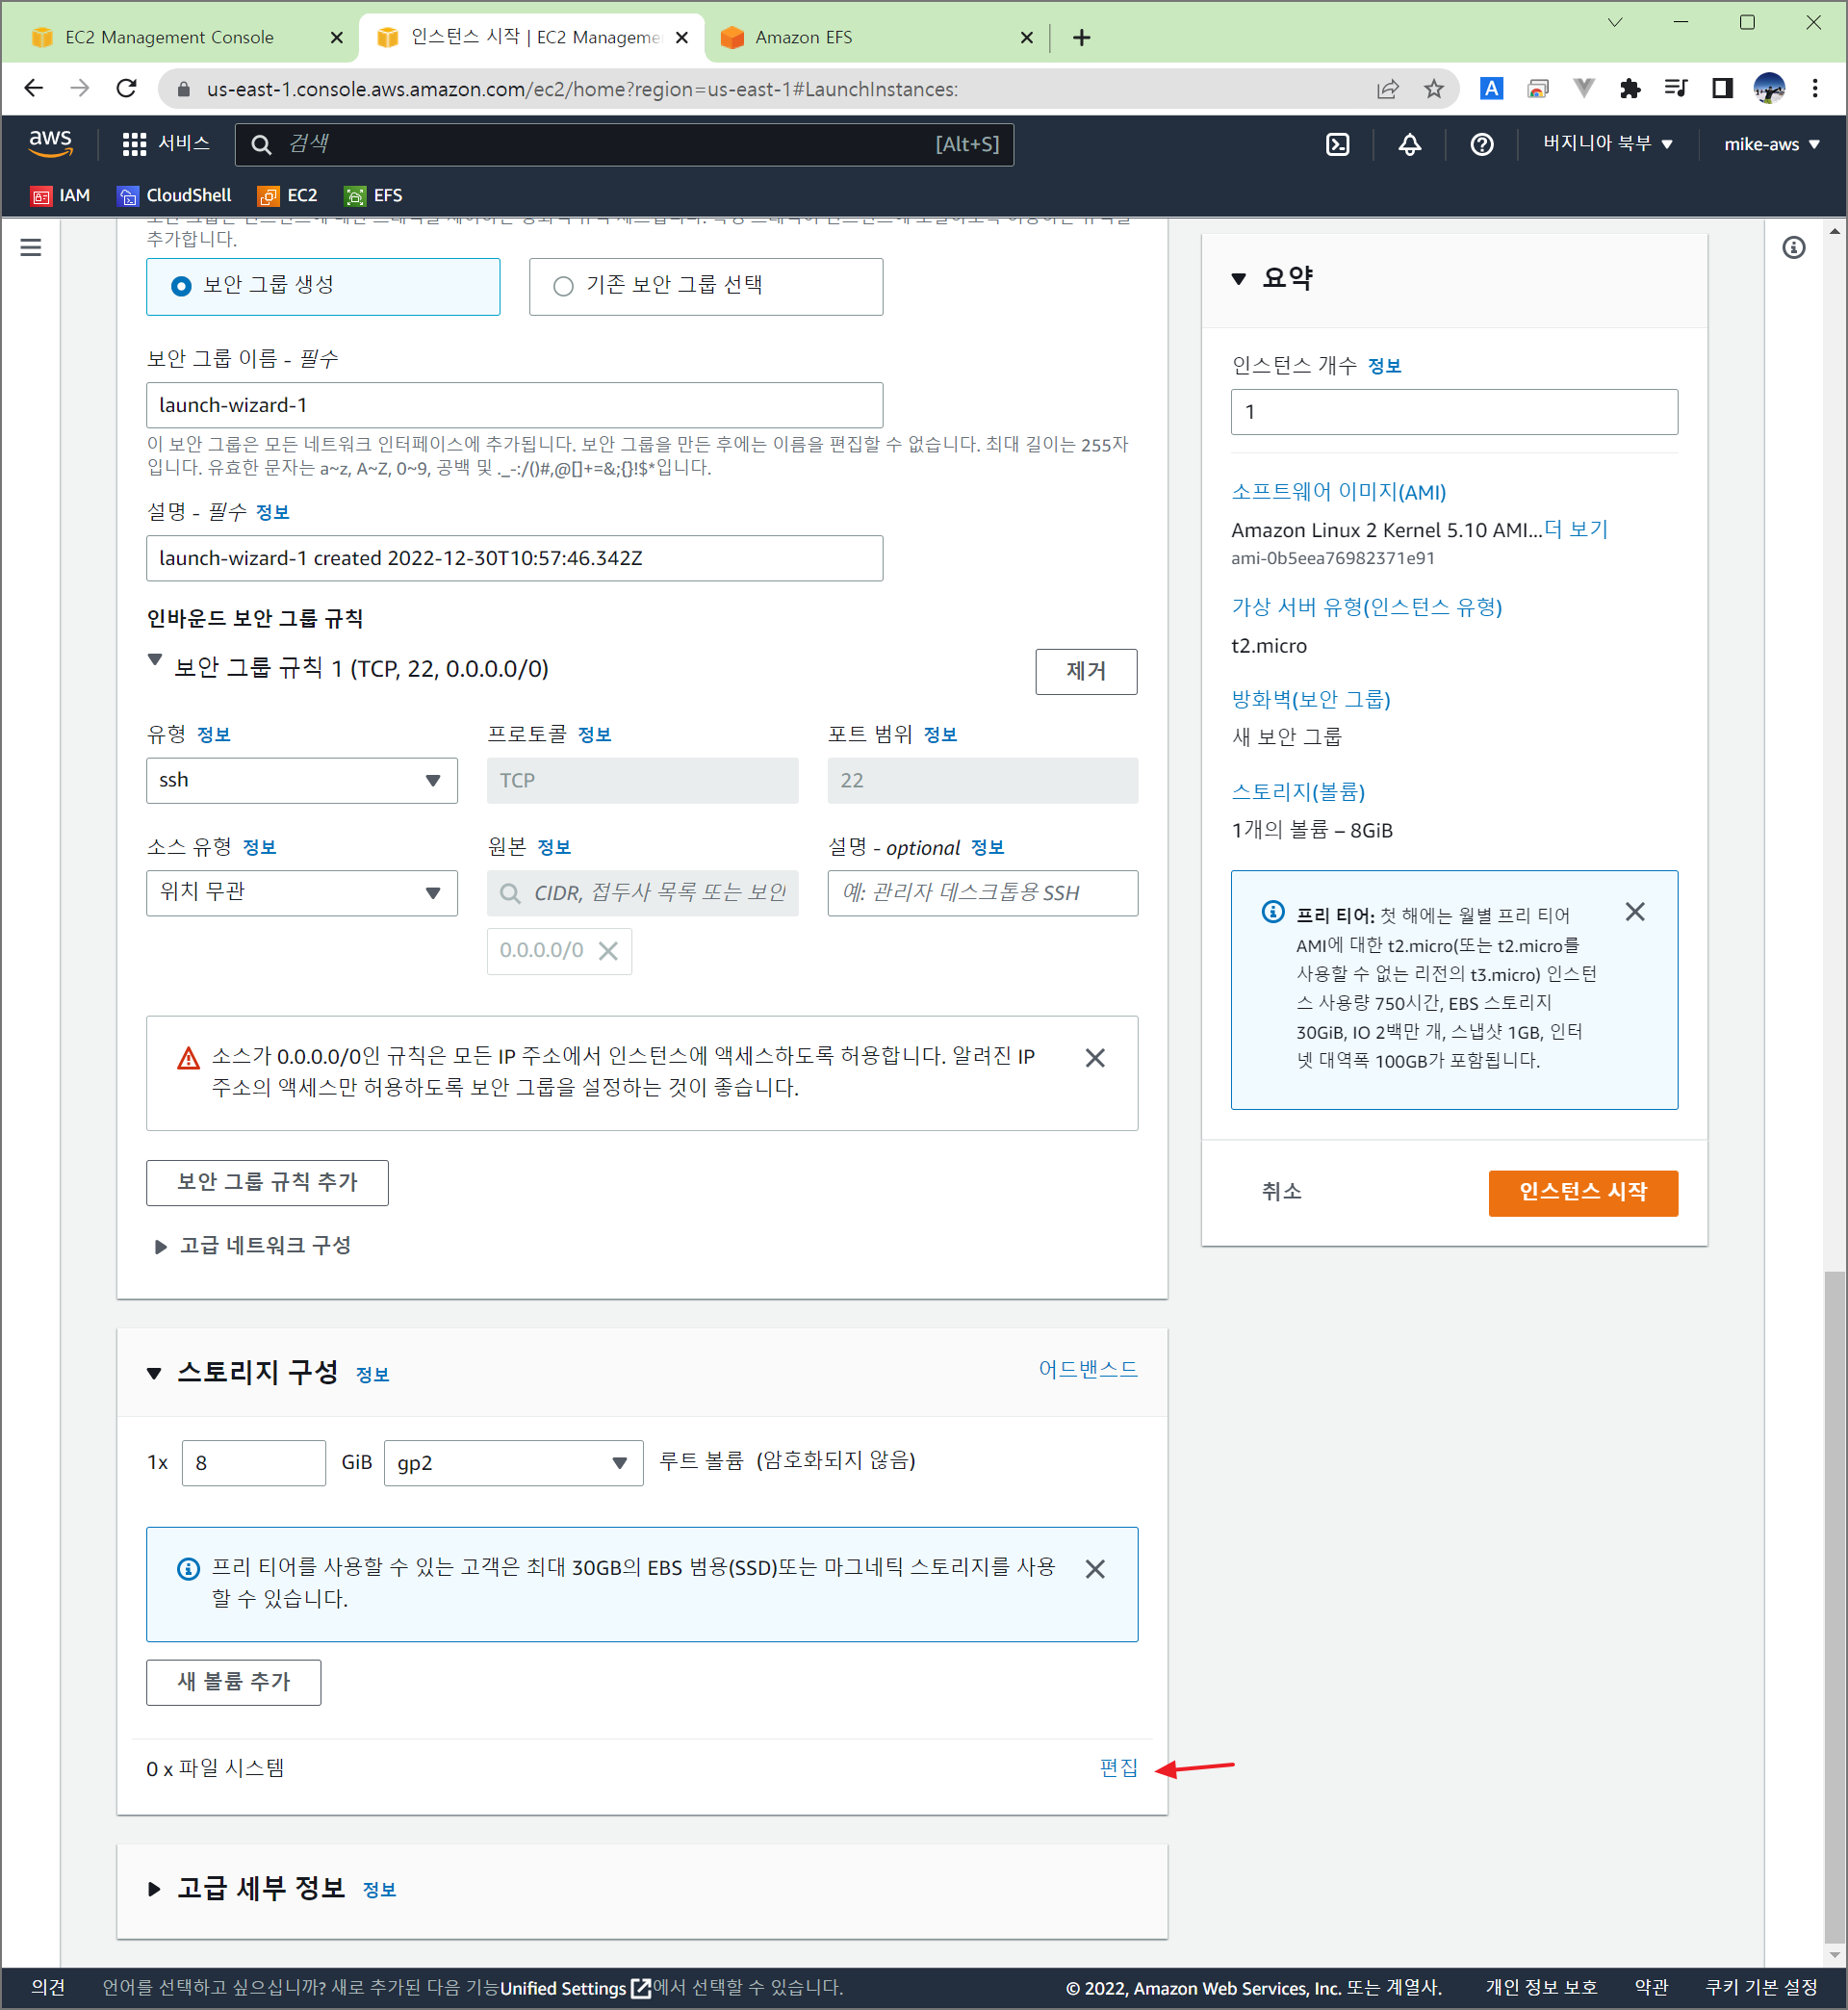Close the free tier summary notice
1848x2010 pixels.
click(x=1634, y=912)
